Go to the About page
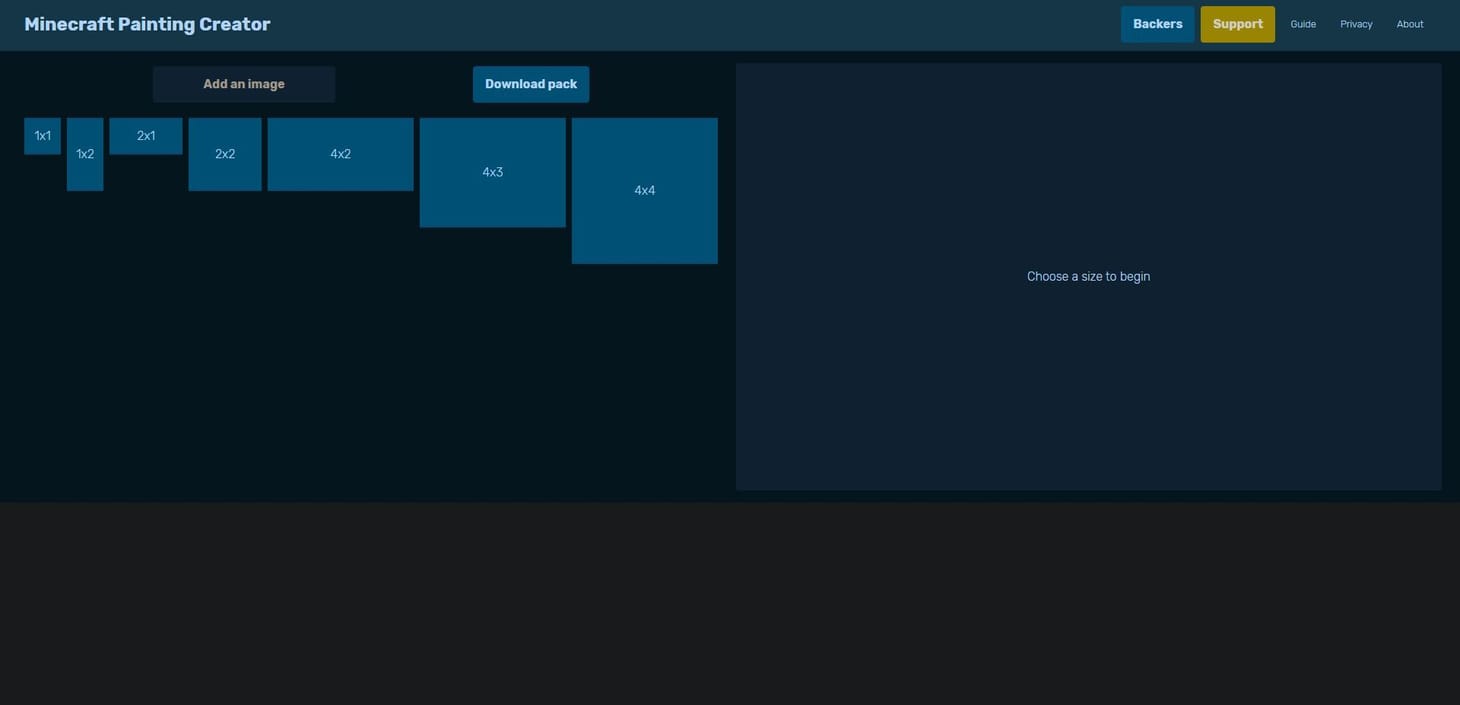1460x705 pixels. [1410, 24]
